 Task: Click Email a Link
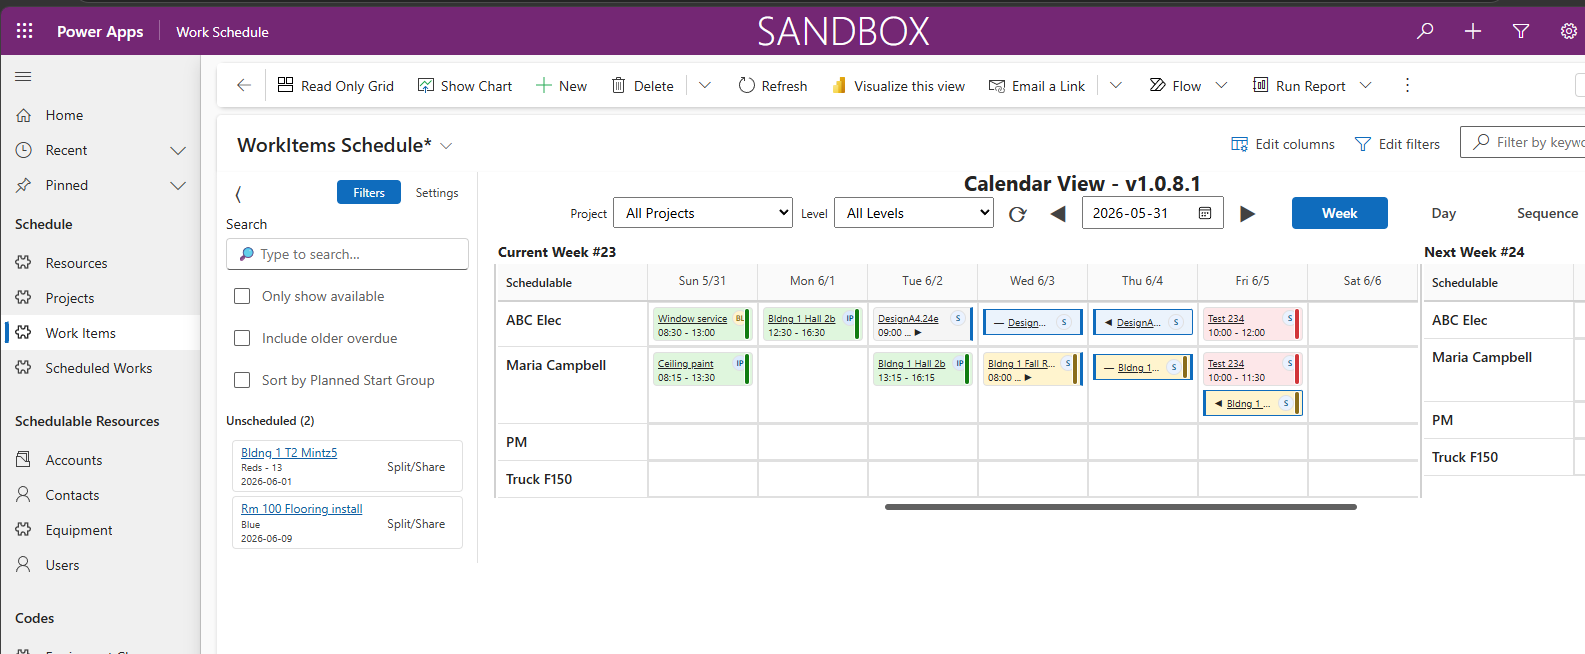(1037, 85)
